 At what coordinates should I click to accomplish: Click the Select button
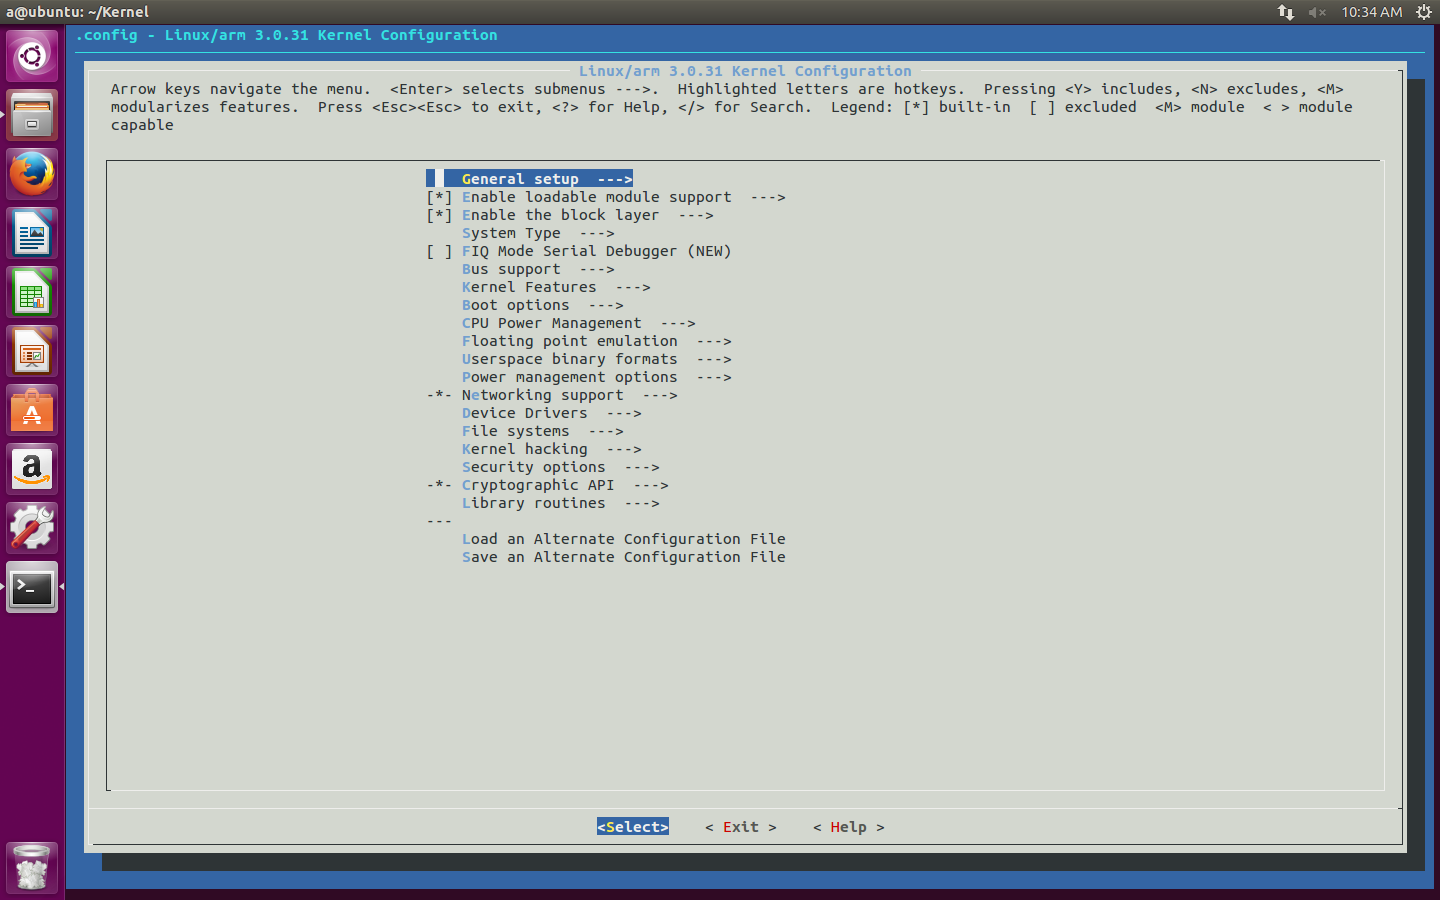click(633, 827)
